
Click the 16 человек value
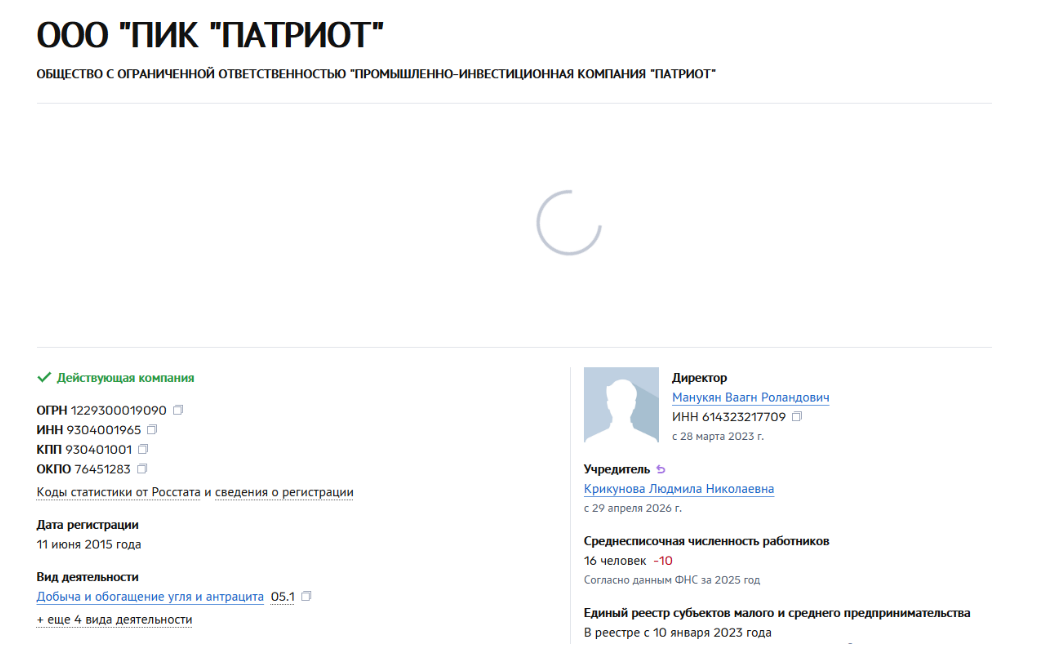click(x=615, y=561)
